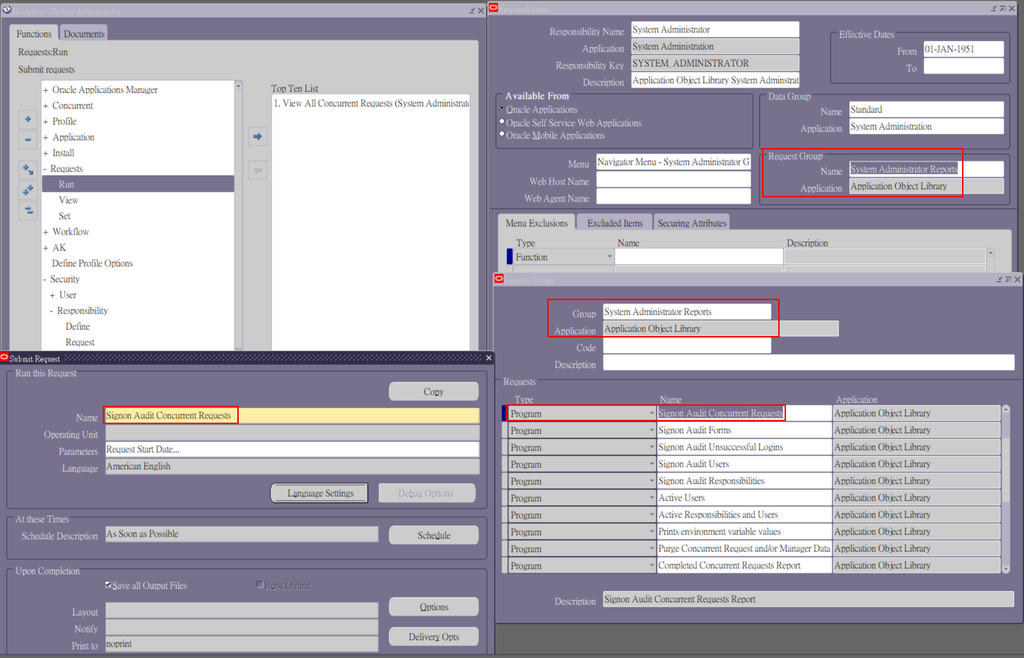Click the Parameters field in Submit Request
This screenshot has height=658, width=1024.
(292, 449)
